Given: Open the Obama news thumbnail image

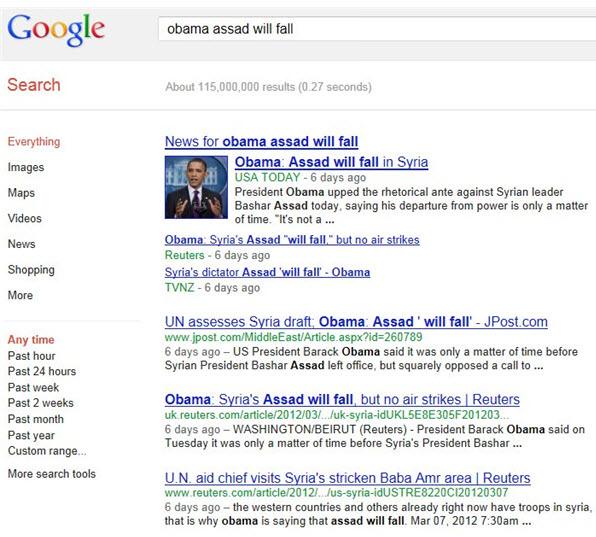Looking at the screenshot, I should click(x=196, y=187).
